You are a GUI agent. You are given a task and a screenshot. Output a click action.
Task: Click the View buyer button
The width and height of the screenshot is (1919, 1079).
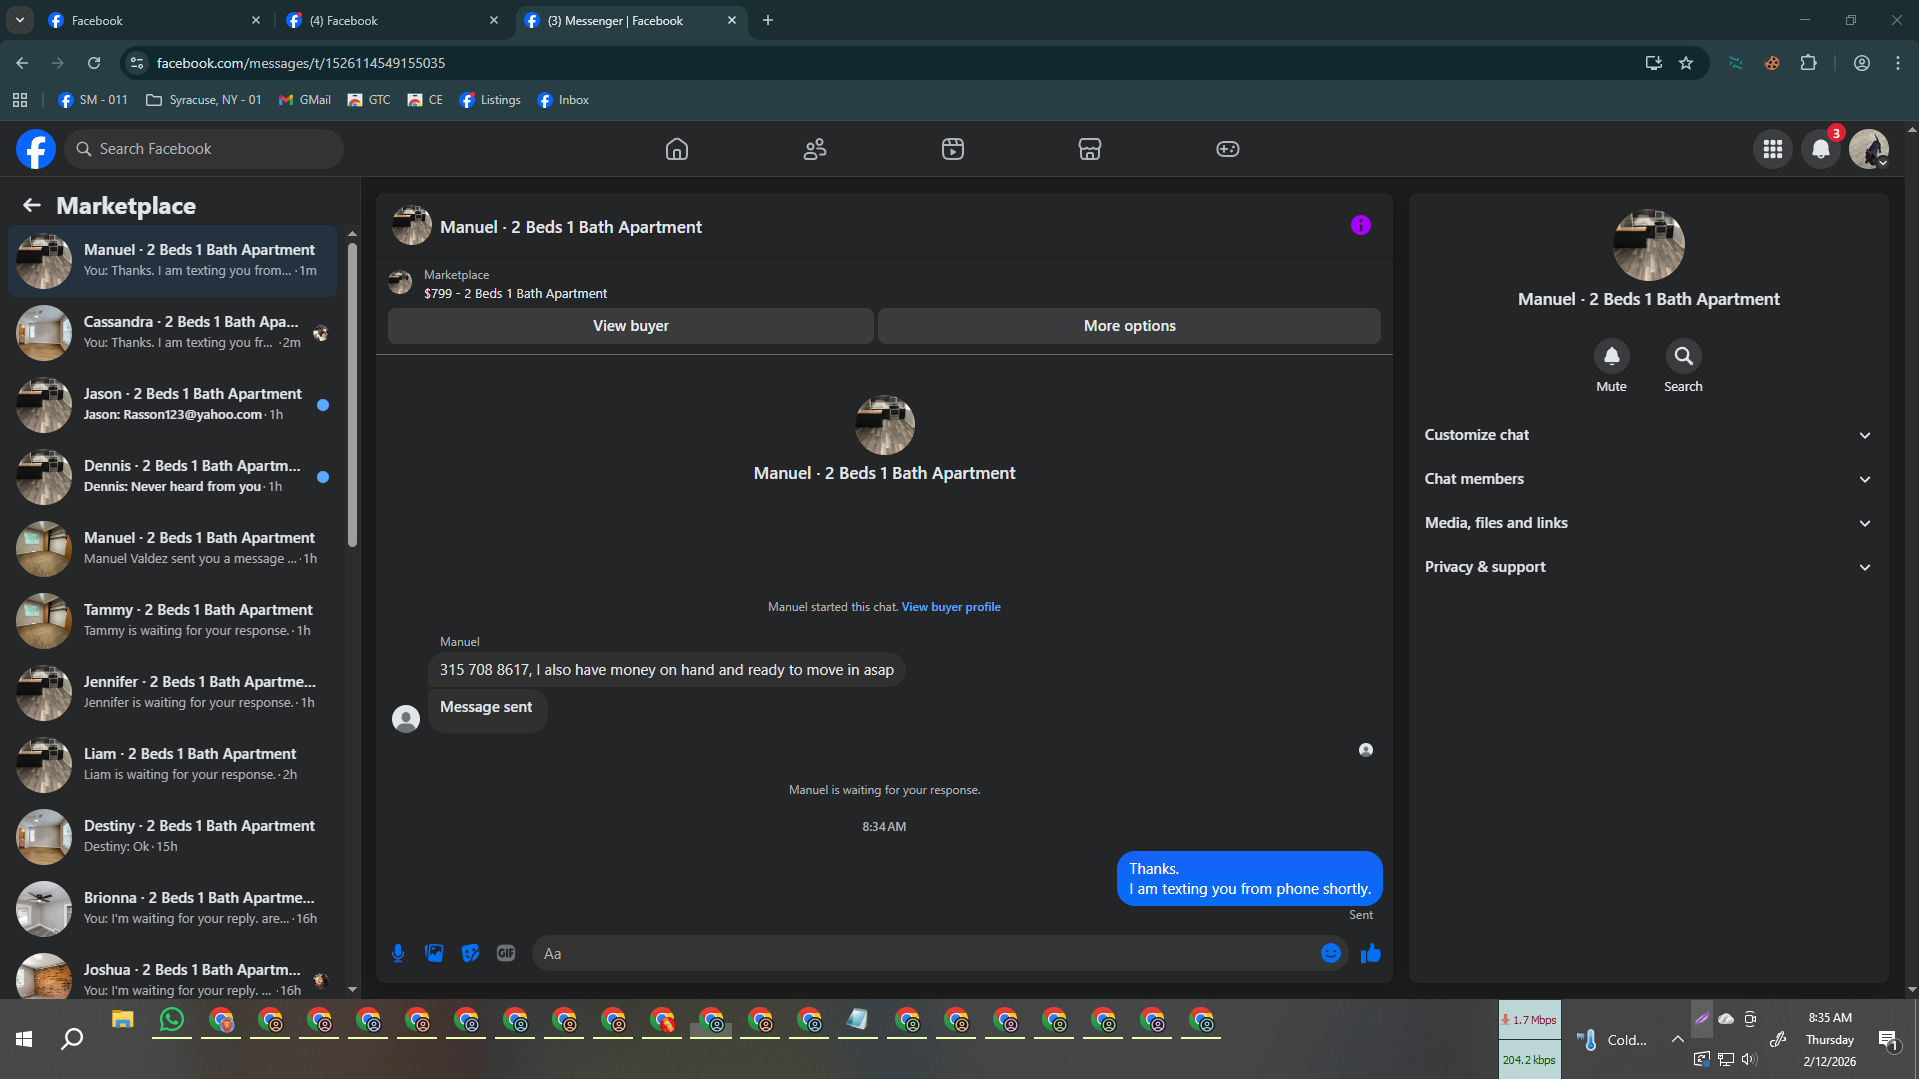pyautogui.click(x=630, y=326)
